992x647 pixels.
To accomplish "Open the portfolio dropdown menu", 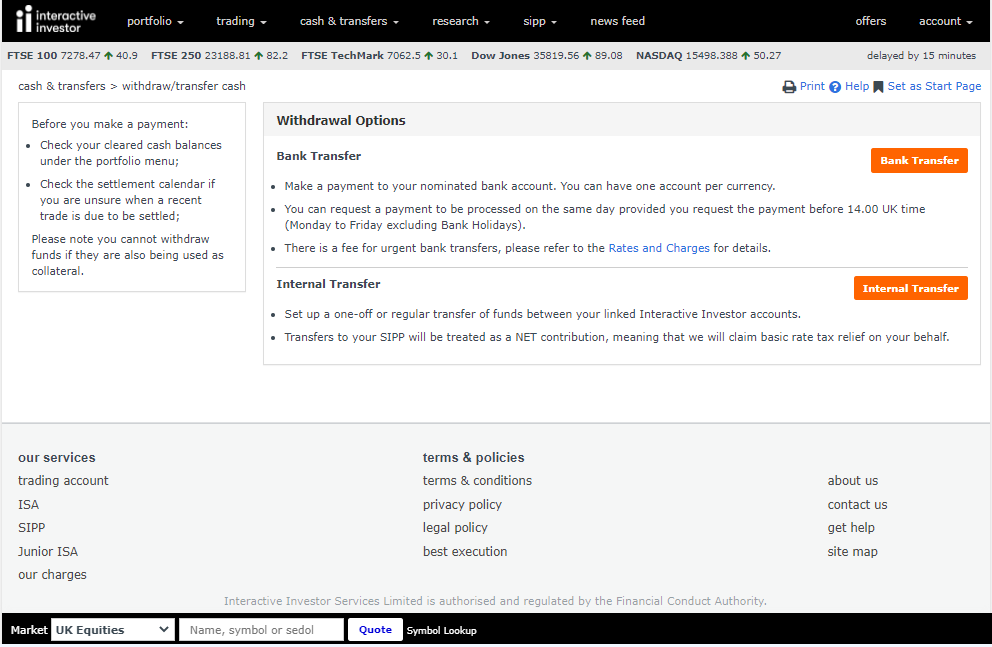I will tap(155, 21).
